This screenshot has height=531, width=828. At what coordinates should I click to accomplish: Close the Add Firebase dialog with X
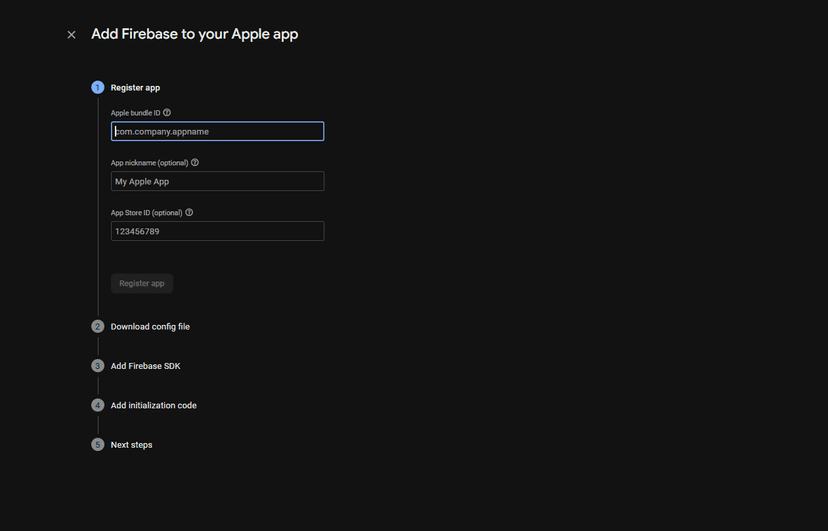coord(71,35)
